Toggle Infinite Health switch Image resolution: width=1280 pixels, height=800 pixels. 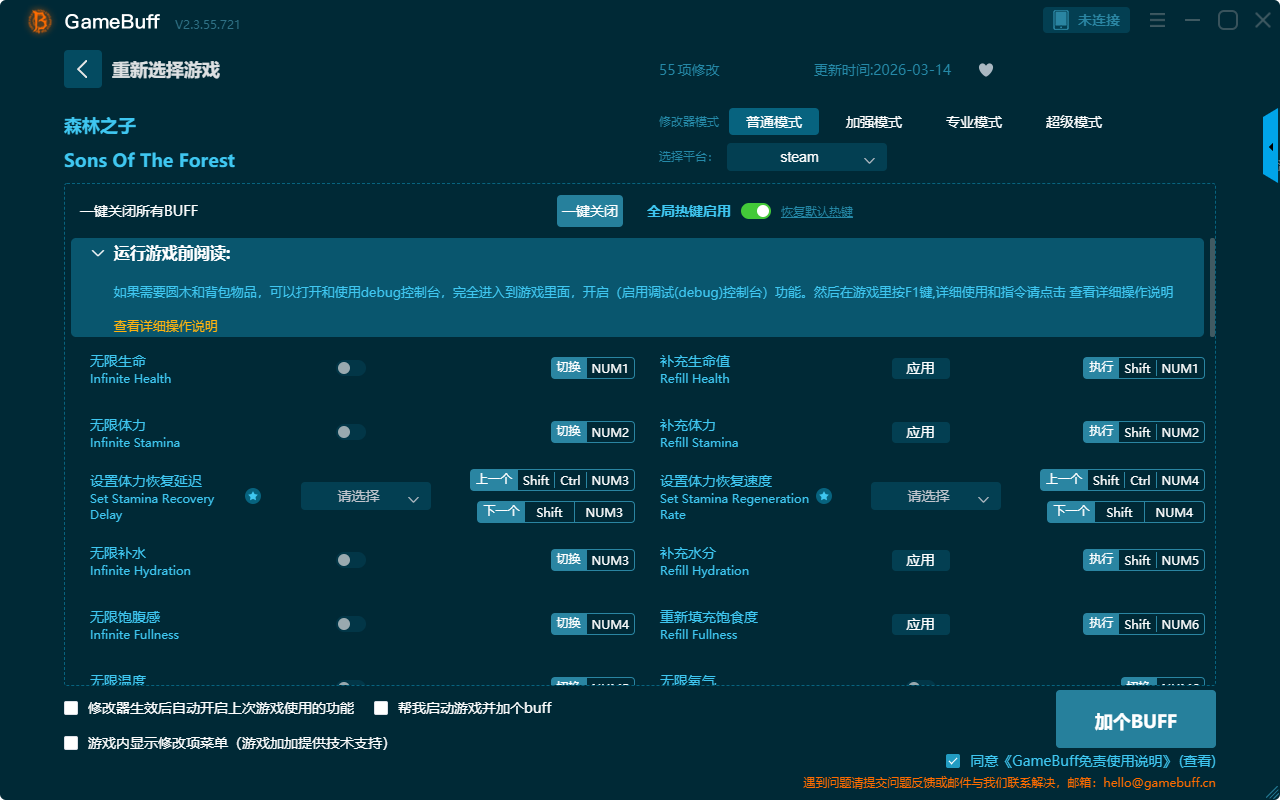click(350, 368)
